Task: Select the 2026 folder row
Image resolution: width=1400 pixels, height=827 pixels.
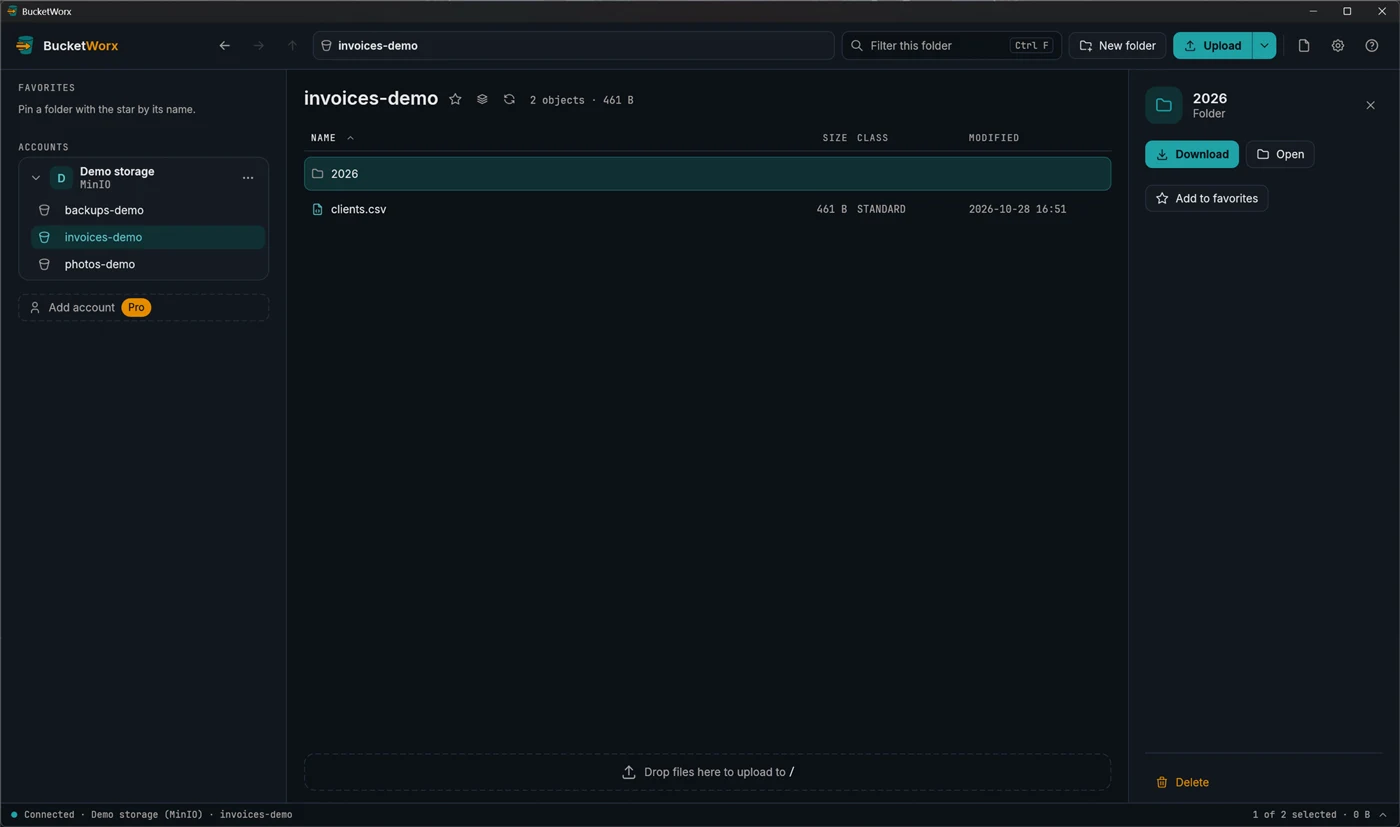Action: coord(707,174)
